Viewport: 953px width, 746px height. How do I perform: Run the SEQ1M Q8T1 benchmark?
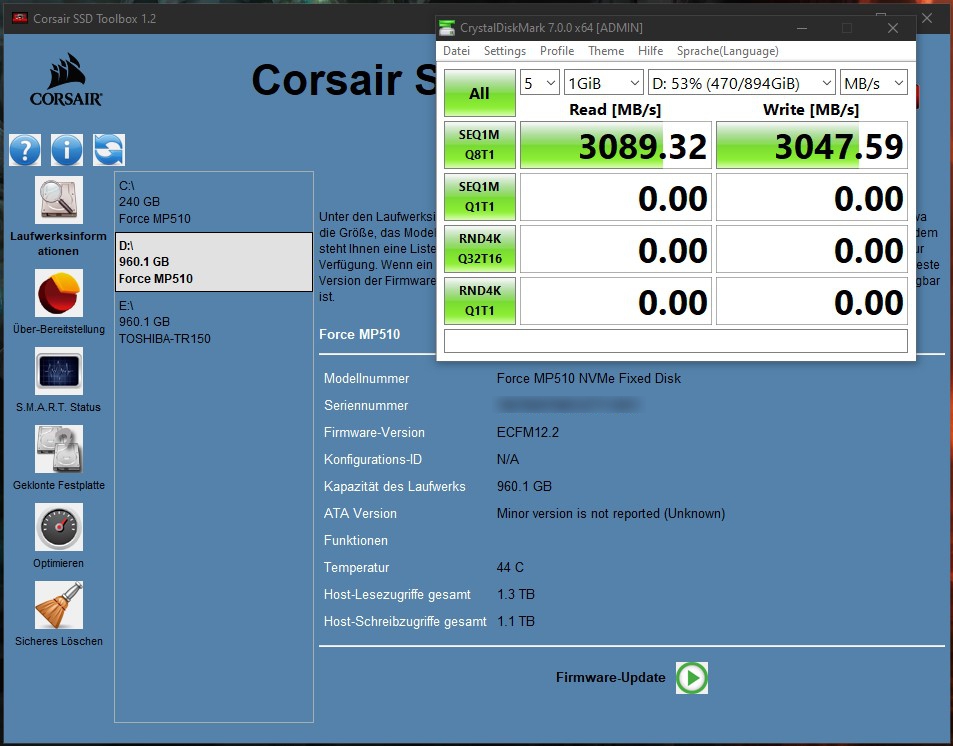[480, 145]
